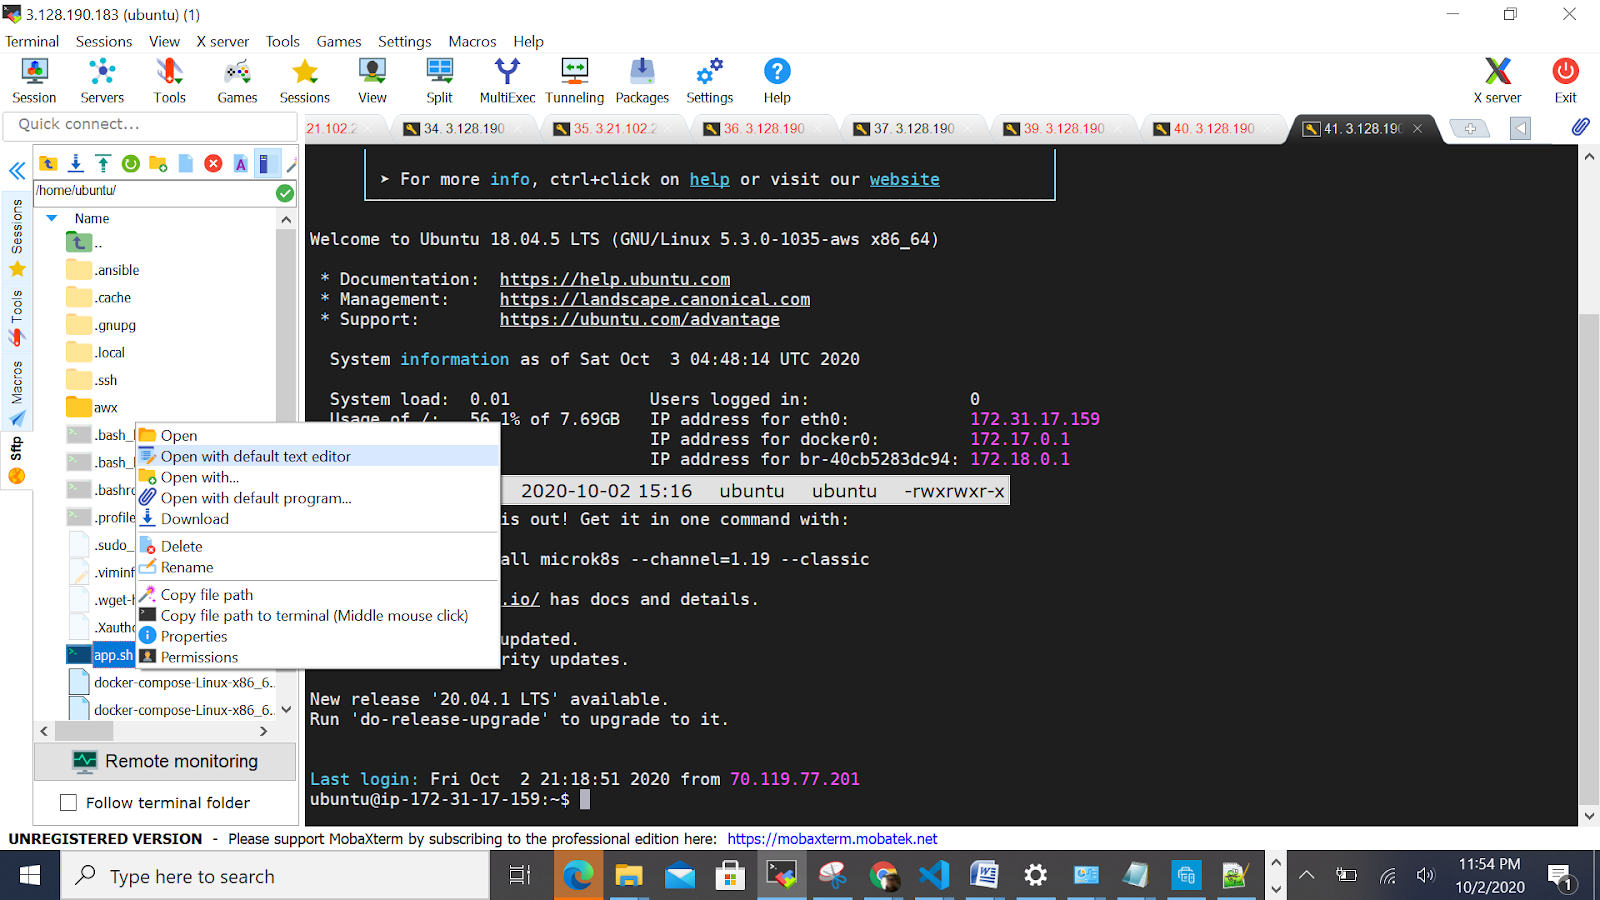The height and width of the screenshot is (900, 1600).
Task: Open the Tunneling toolbar icon
Action: tap(574, 81)
